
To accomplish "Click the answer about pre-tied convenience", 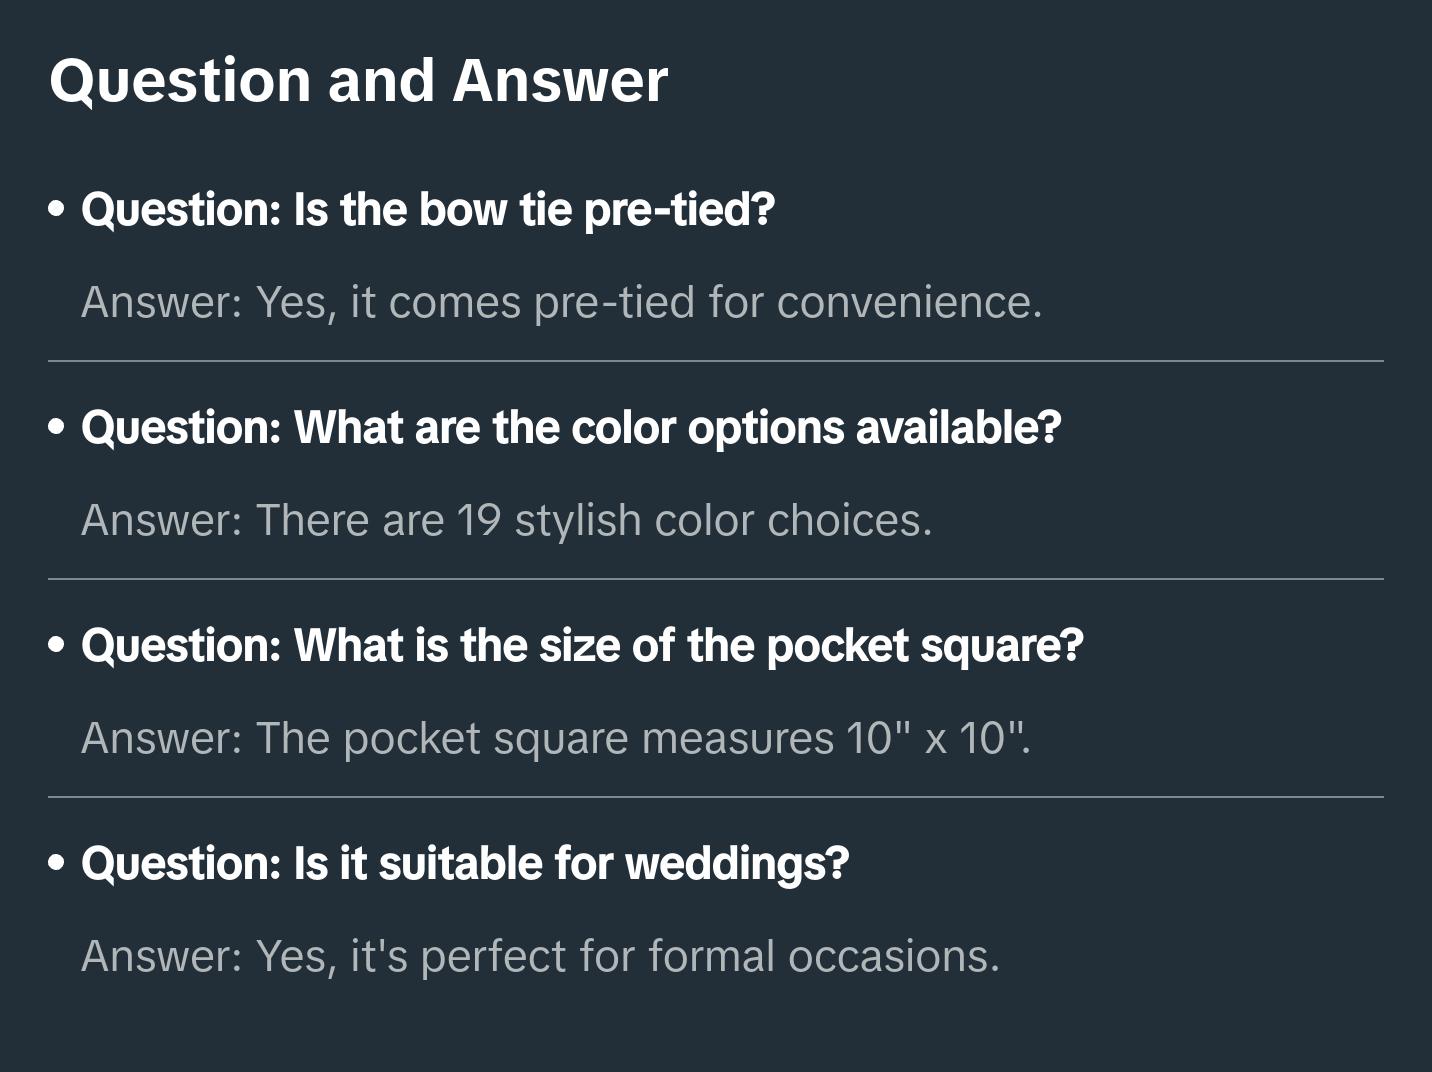I will pyautogui.click(x=561, y=302).
